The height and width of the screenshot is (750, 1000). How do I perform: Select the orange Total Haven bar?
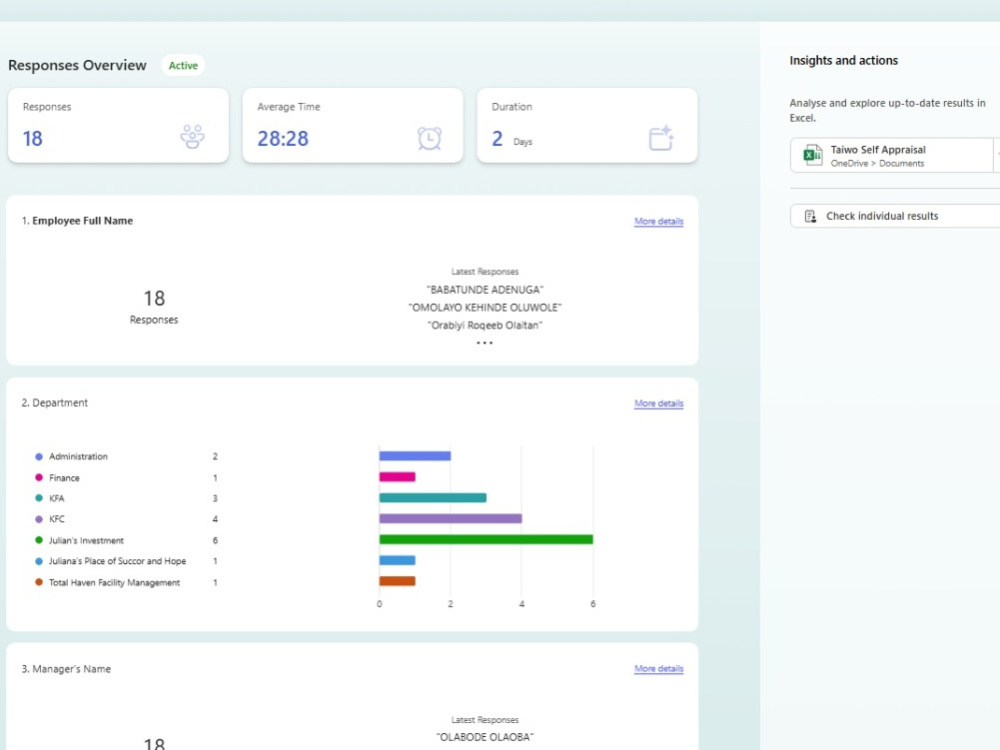tap(397, 581)
